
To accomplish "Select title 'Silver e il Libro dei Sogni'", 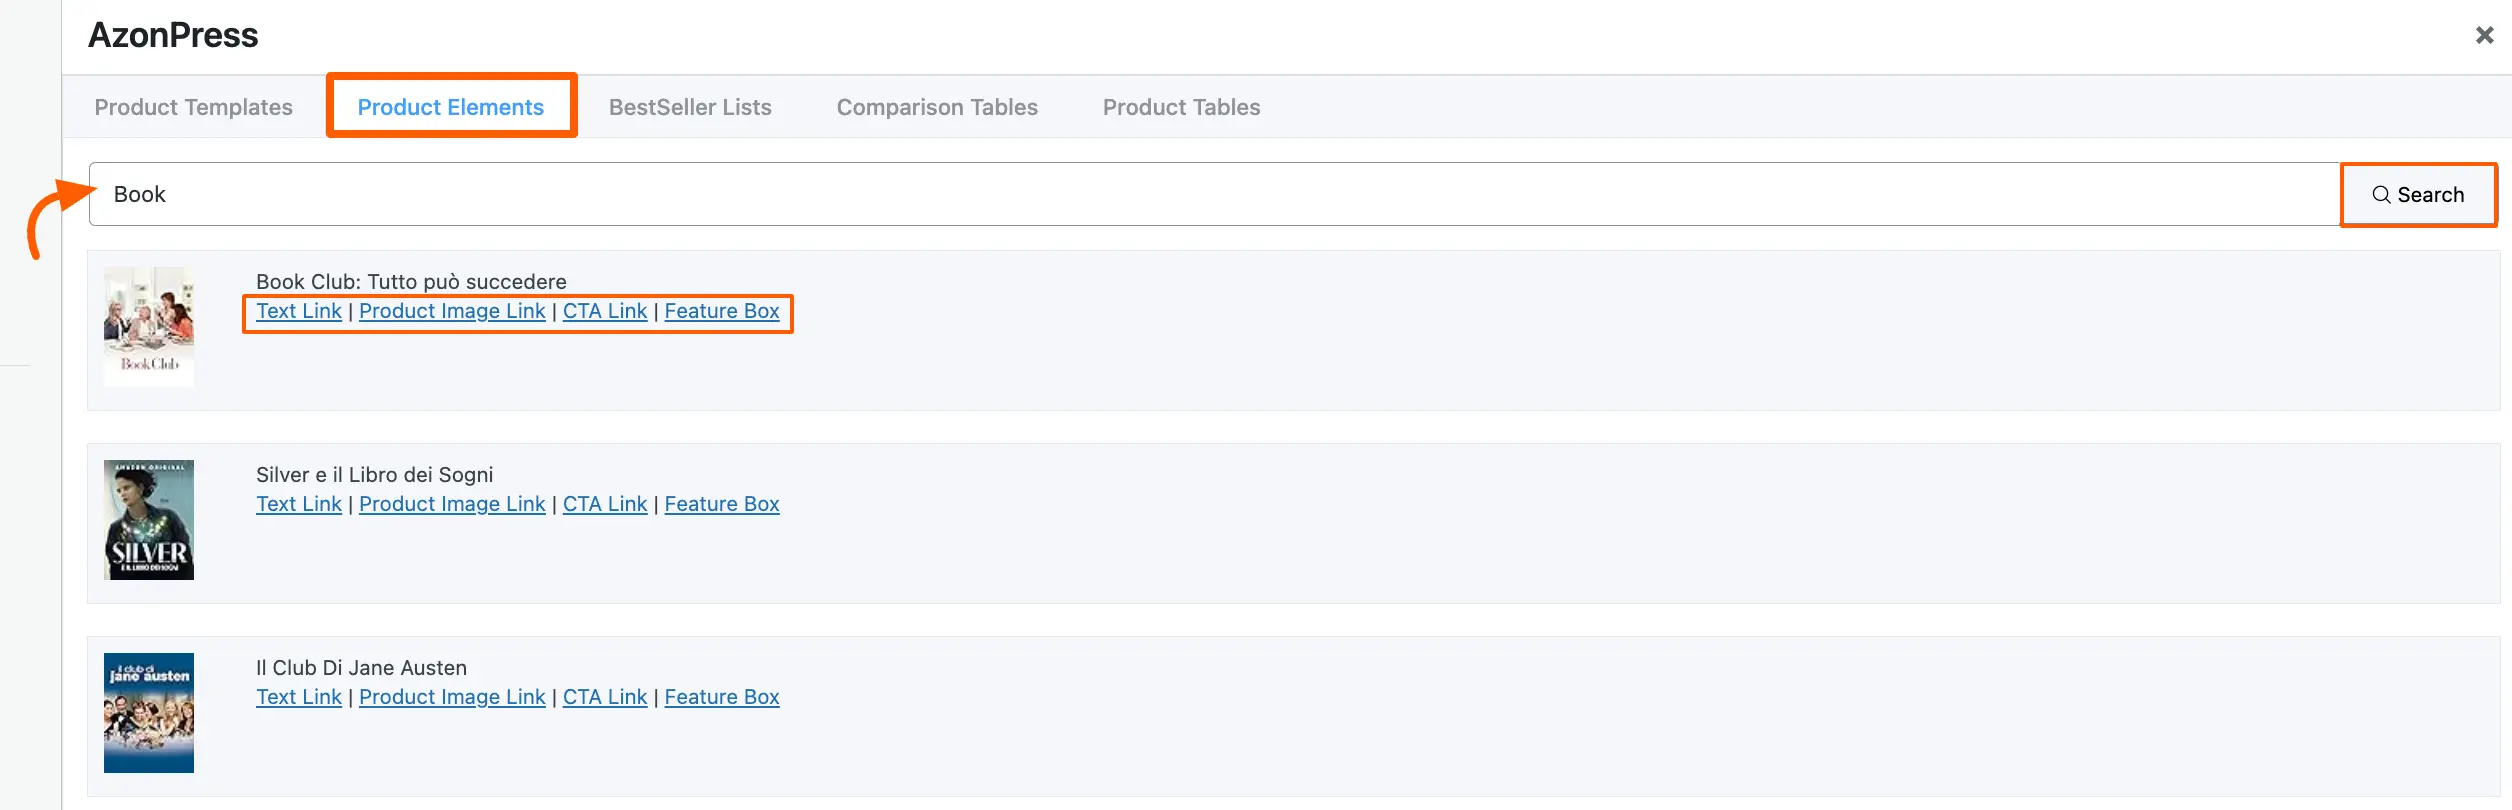I will (374, 475).
